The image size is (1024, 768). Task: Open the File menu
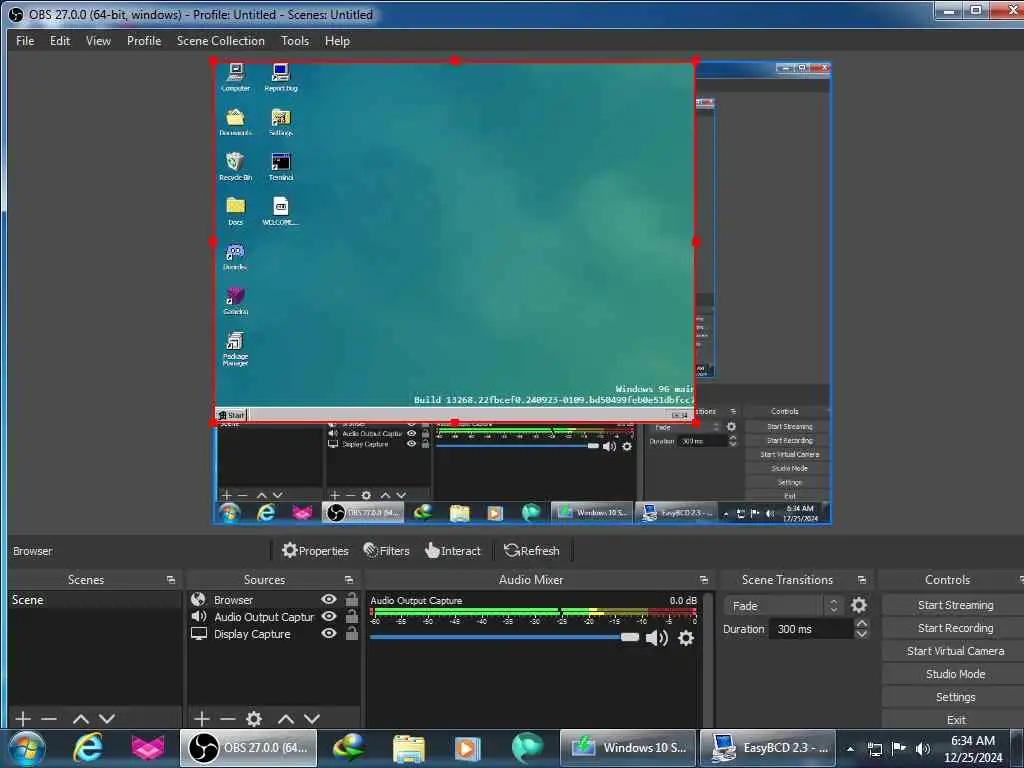coord(25,40)
